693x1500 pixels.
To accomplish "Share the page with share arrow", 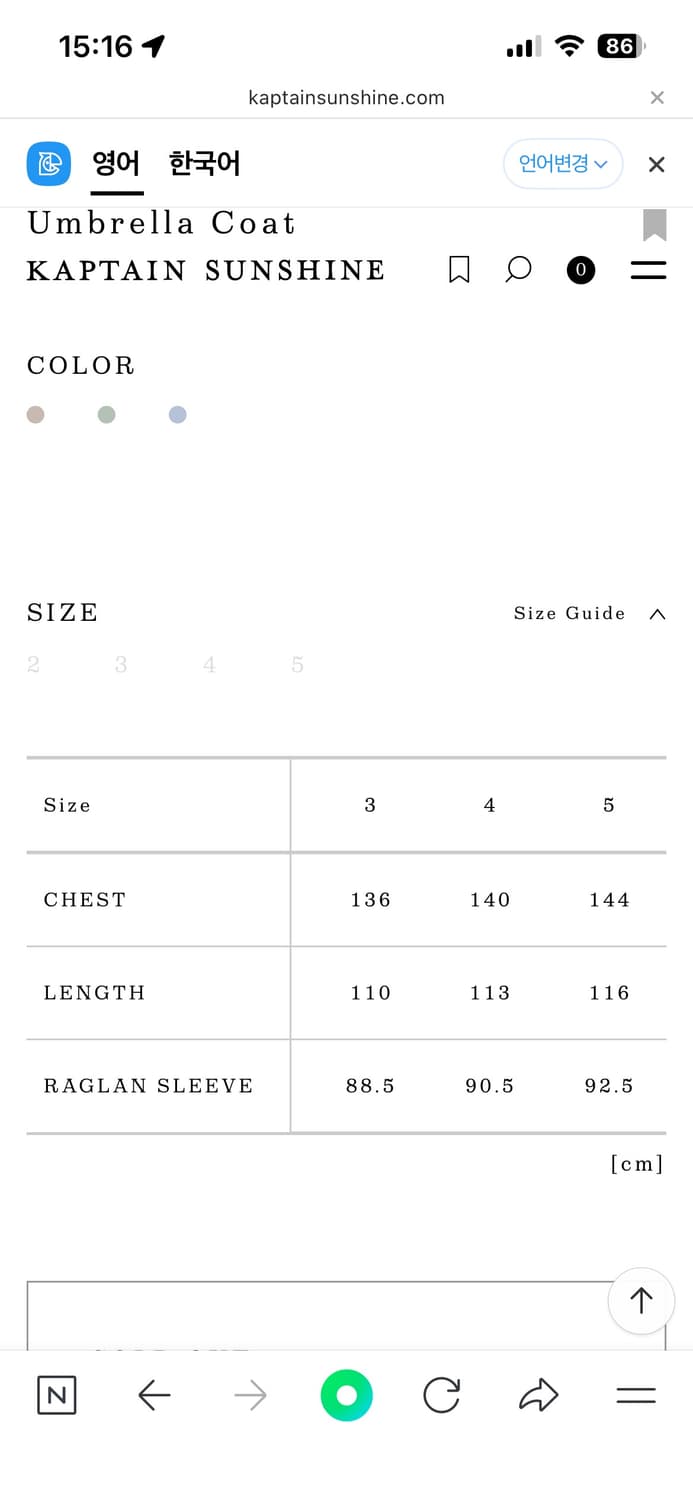I will (x=538, y=1395).
